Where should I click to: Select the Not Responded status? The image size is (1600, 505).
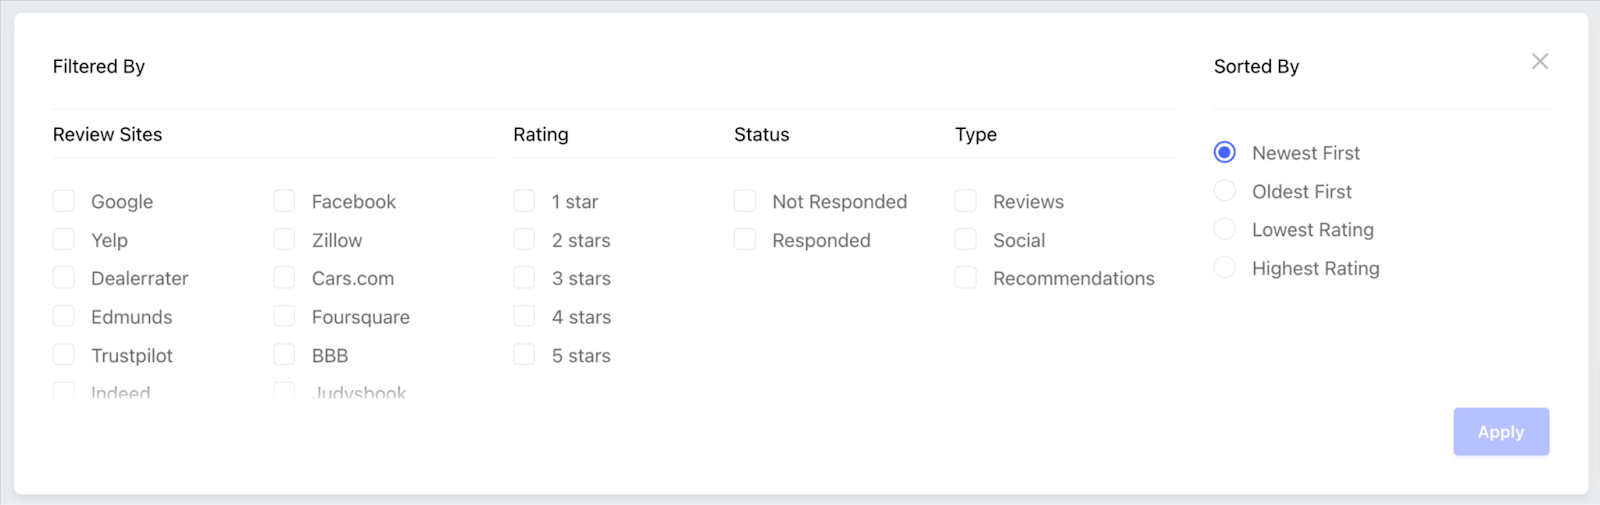(x=745, y=201)
